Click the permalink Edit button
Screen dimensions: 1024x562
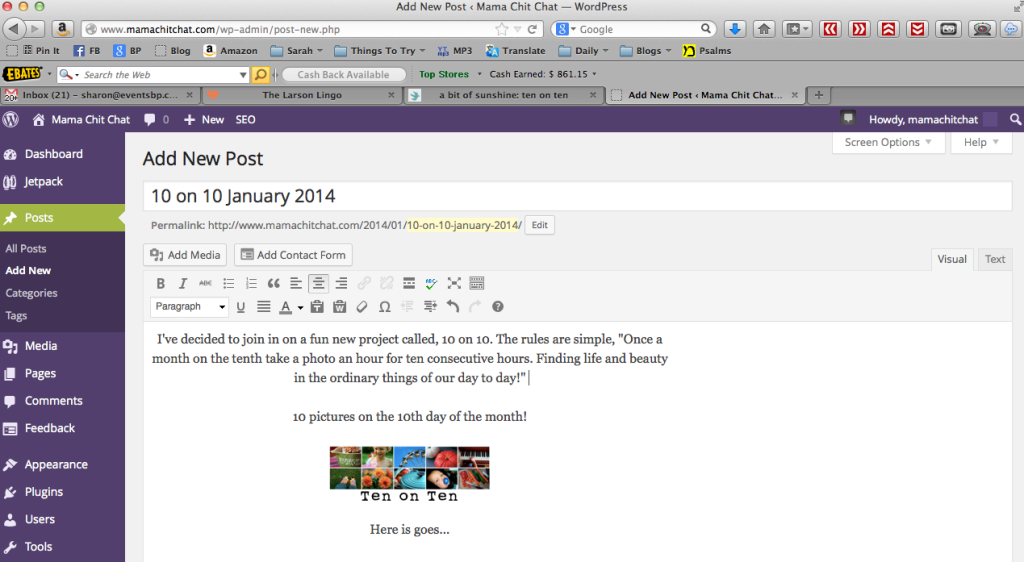pyautogui.click(x=539, y=225)
